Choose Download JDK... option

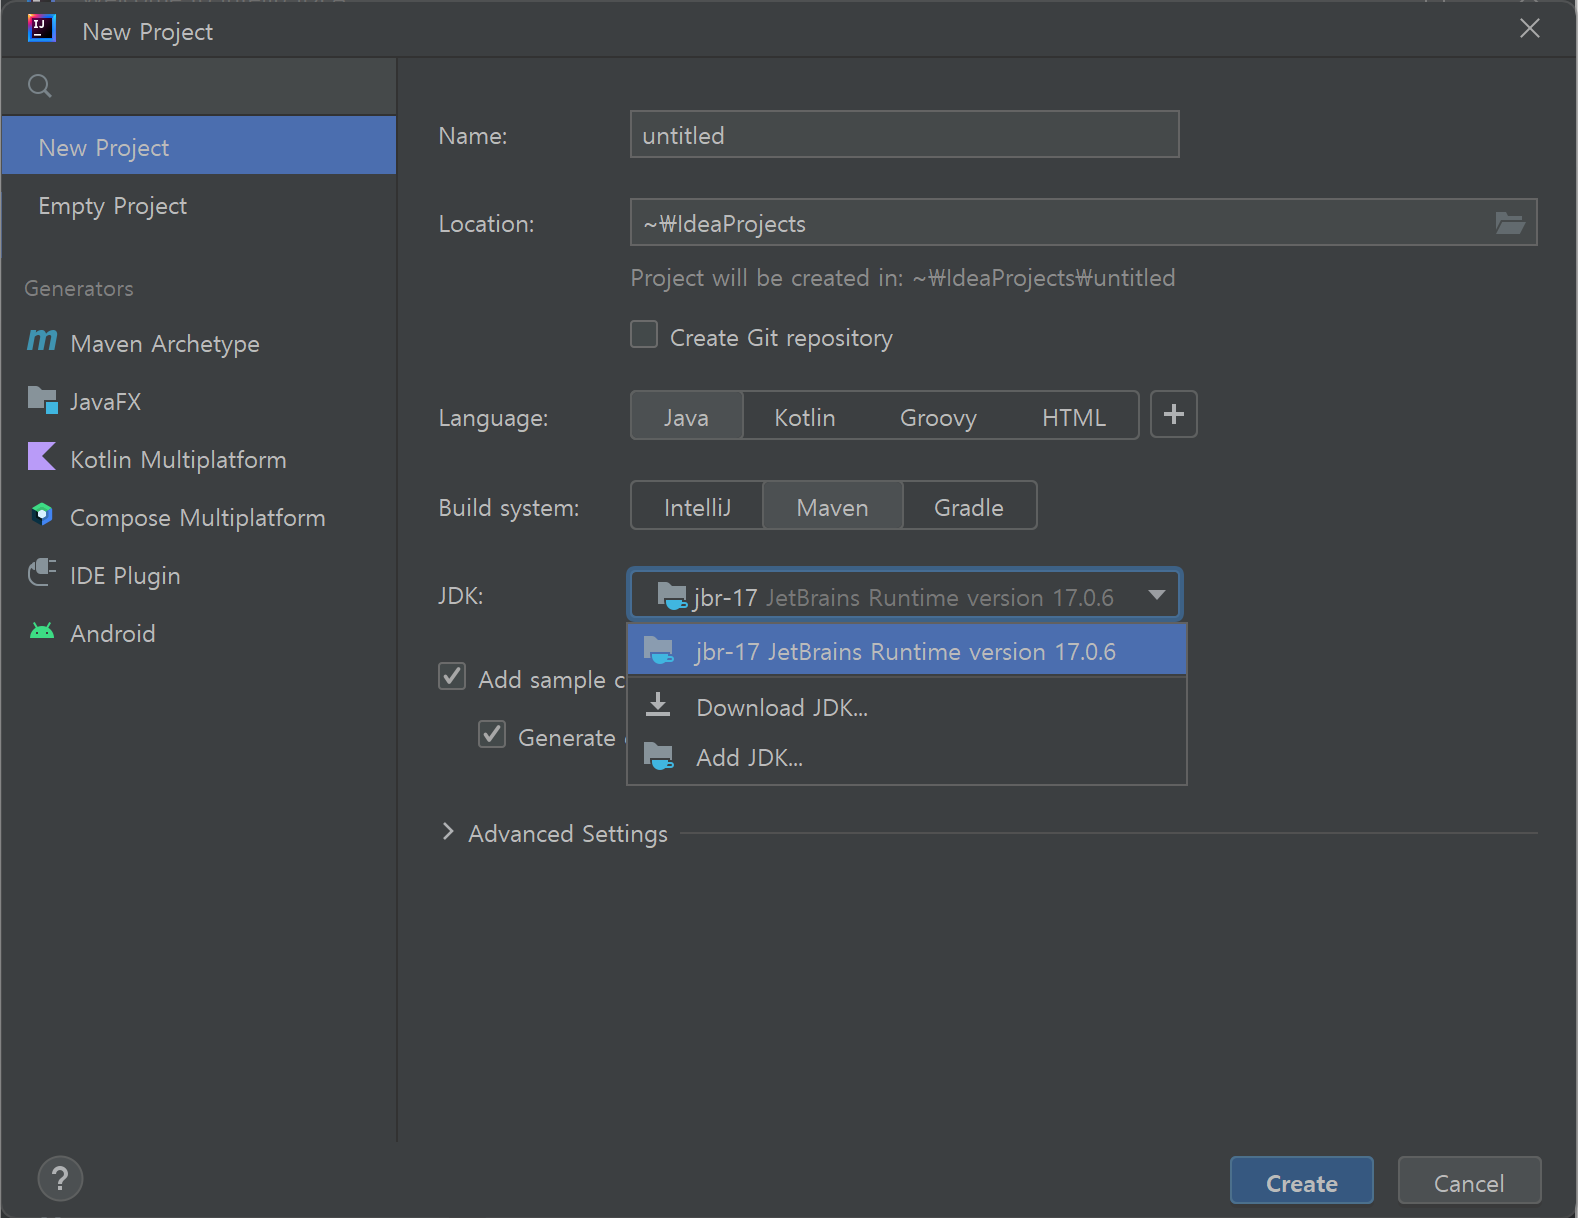click(x=907, y=706)
